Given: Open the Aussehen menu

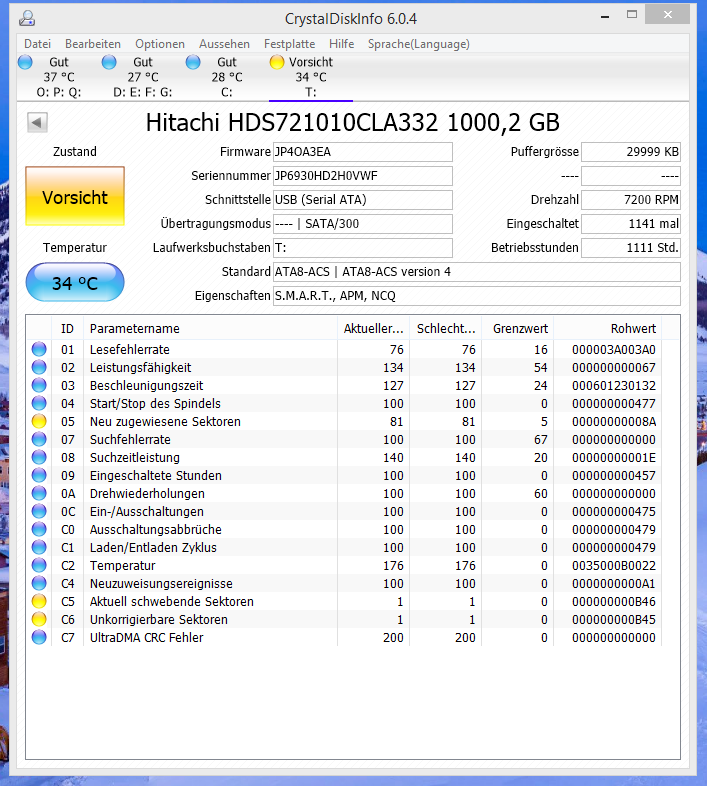Looking at the screenshot, I should click(224, 44).
